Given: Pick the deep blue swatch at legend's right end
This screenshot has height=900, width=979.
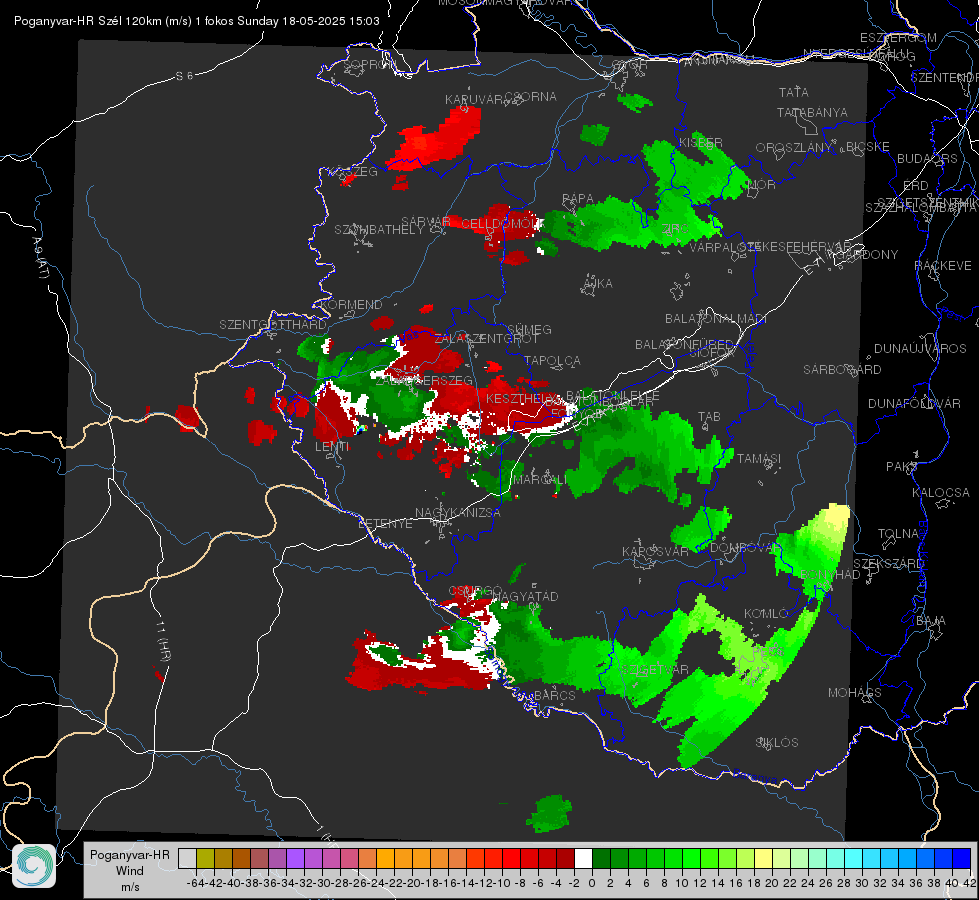Looking at the screenshot, I should pyautogui.click(x=962, y=858).
